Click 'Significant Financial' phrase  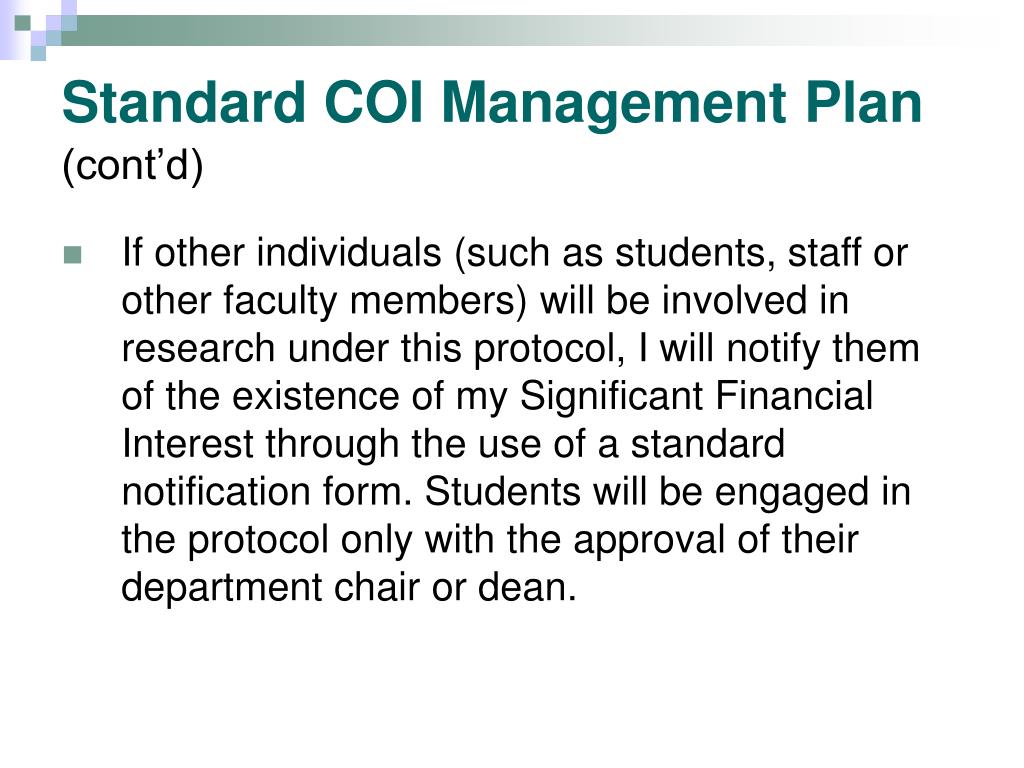(696, 396)
